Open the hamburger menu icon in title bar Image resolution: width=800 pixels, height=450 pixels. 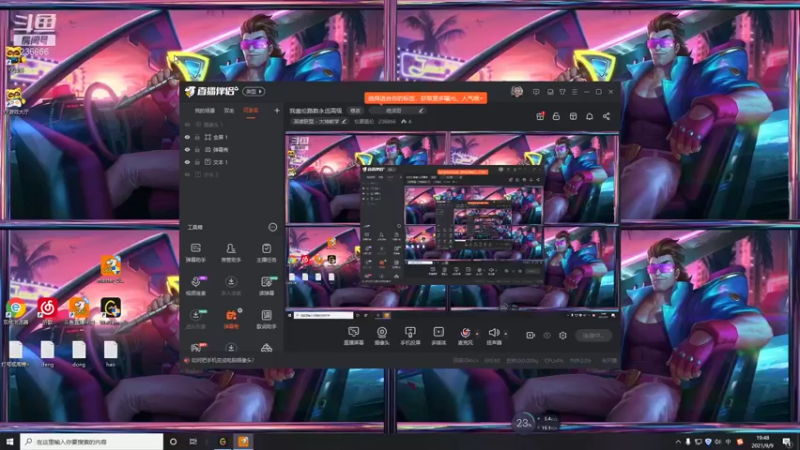click(x=574, y=92)
